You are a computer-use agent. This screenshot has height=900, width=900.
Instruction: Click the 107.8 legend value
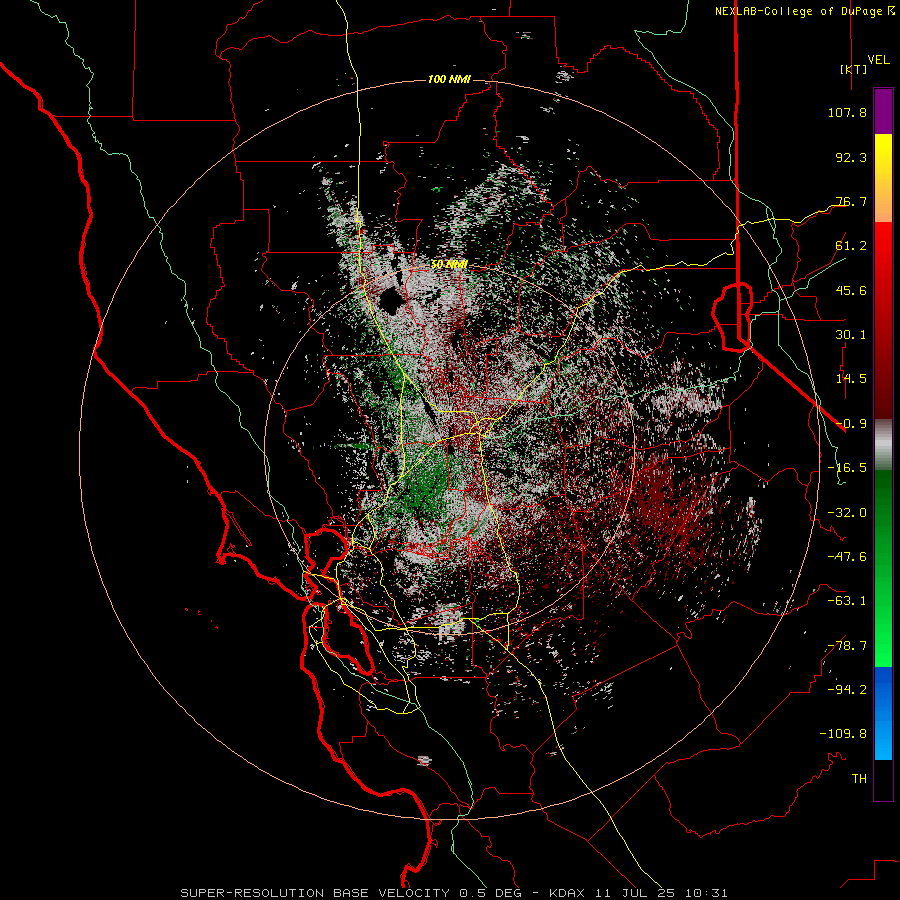847,112
